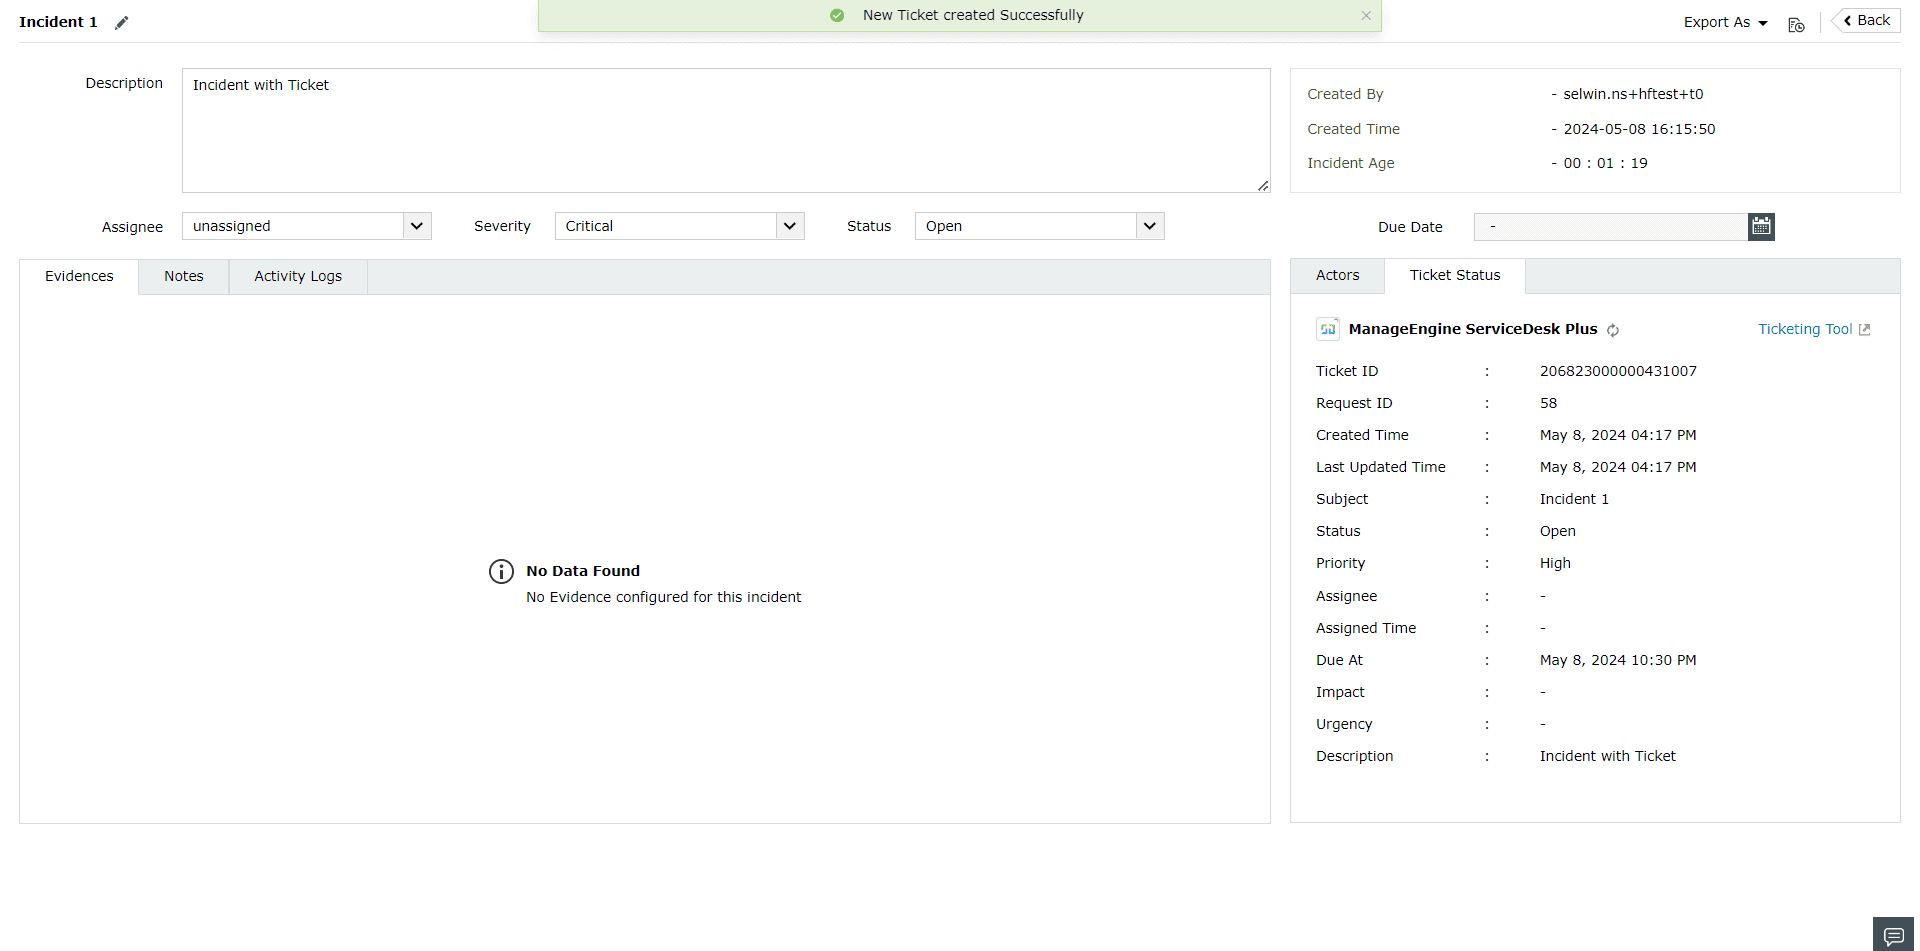Image resolution: width=1920 pixels, height=951 pixels.
Task: Switch to the Activity Logs tab
Action: [x=297, y=276]
